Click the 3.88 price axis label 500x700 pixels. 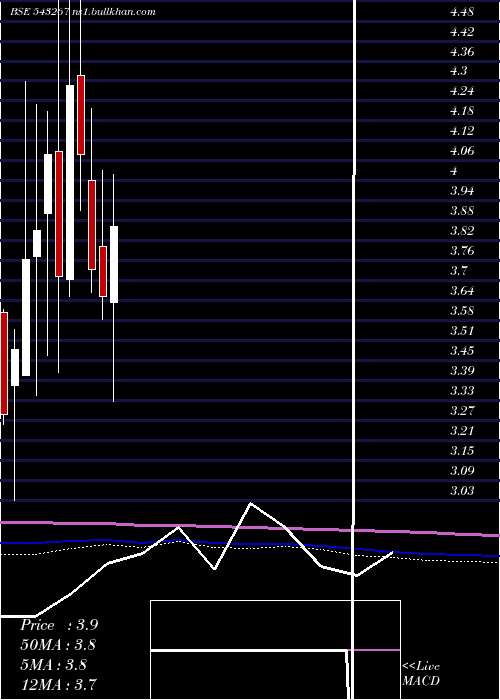(x=462, y=211)
